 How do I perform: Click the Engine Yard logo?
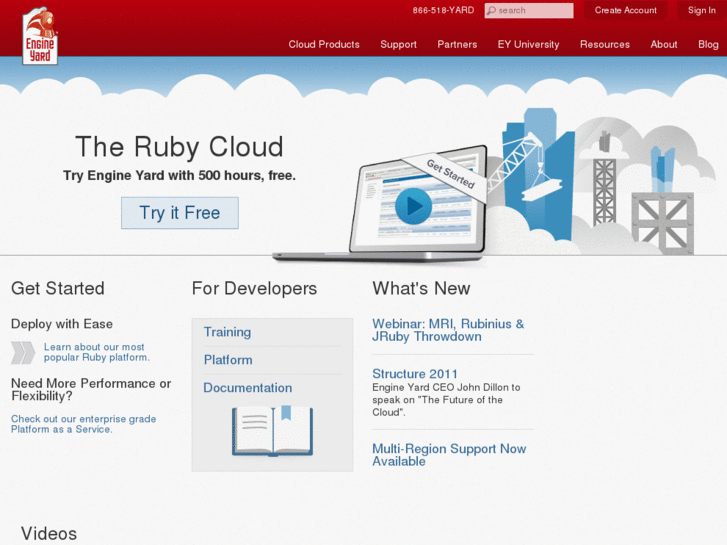[x=40, y=36]
